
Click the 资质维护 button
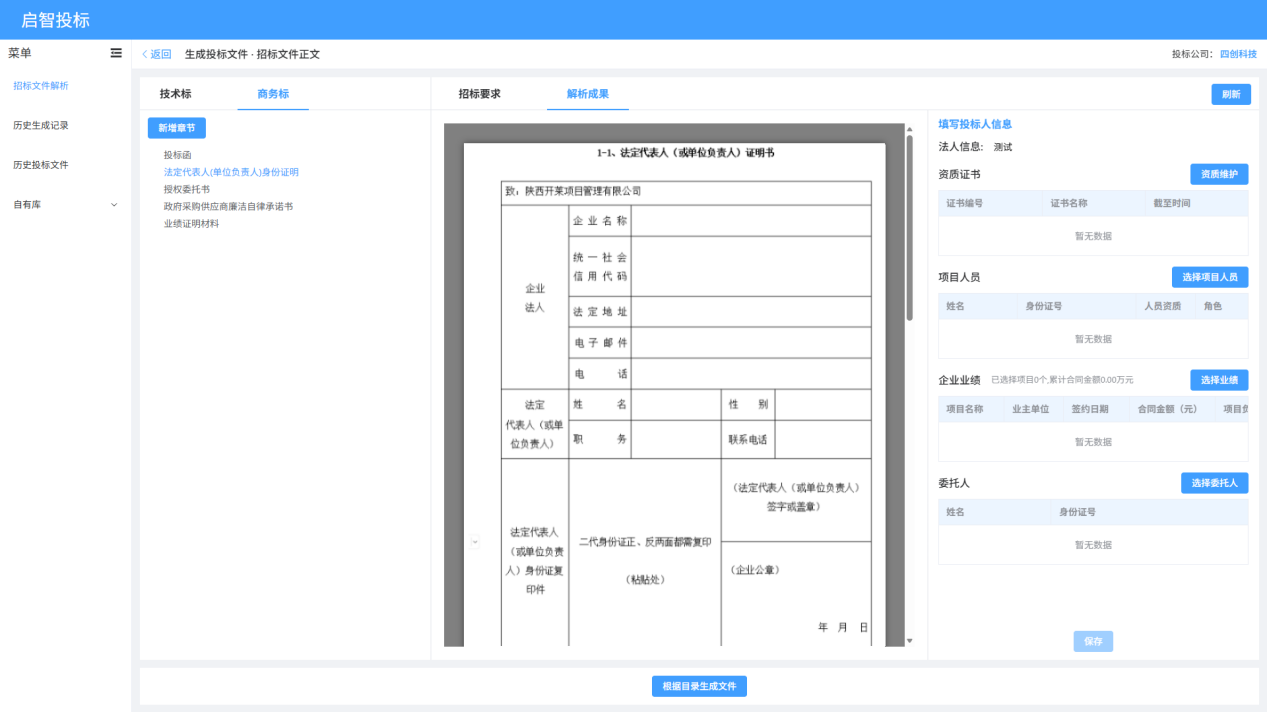1219,174
